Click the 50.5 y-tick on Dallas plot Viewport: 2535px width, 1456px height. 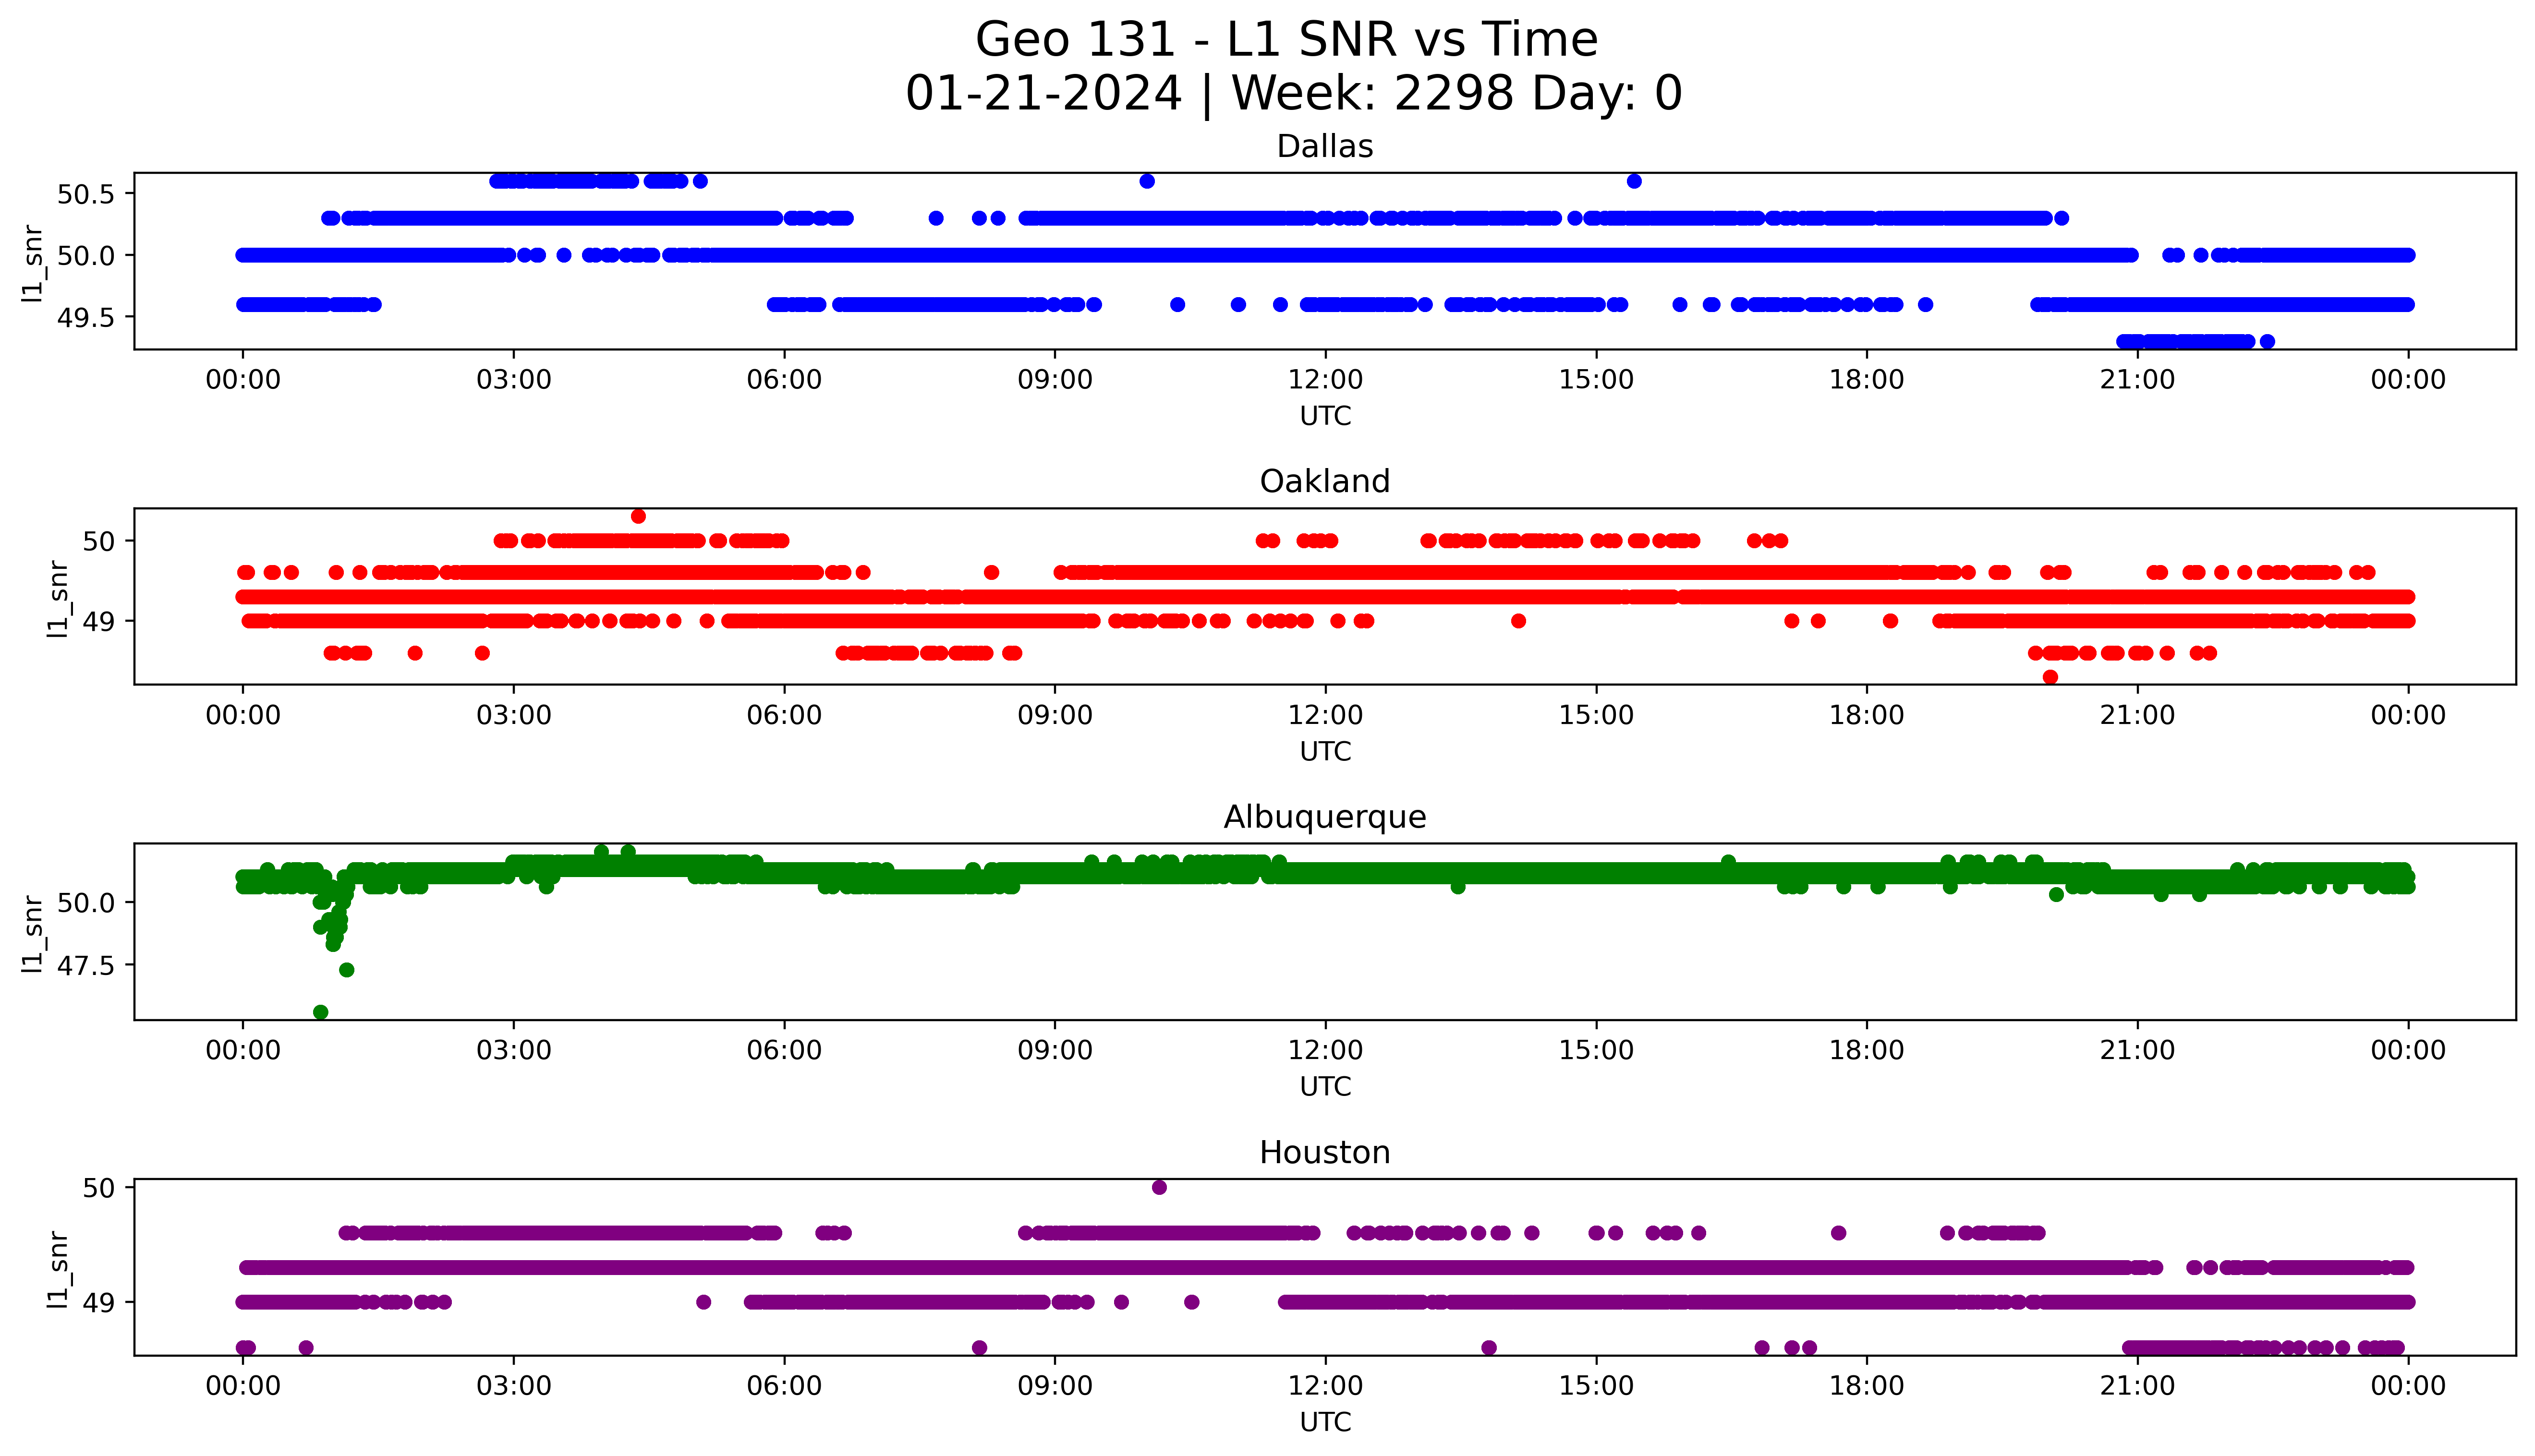[86, 194]
